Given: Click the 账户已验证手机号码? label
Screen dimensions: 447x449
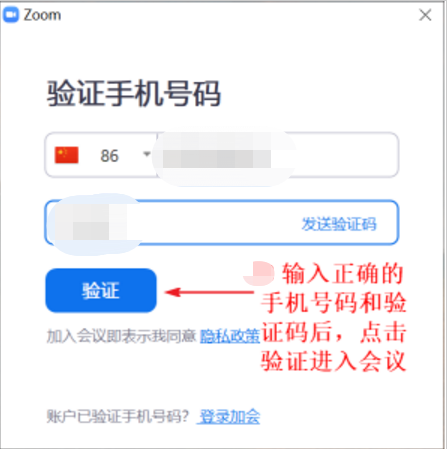Looking at the screenshot, I should 118,416.
